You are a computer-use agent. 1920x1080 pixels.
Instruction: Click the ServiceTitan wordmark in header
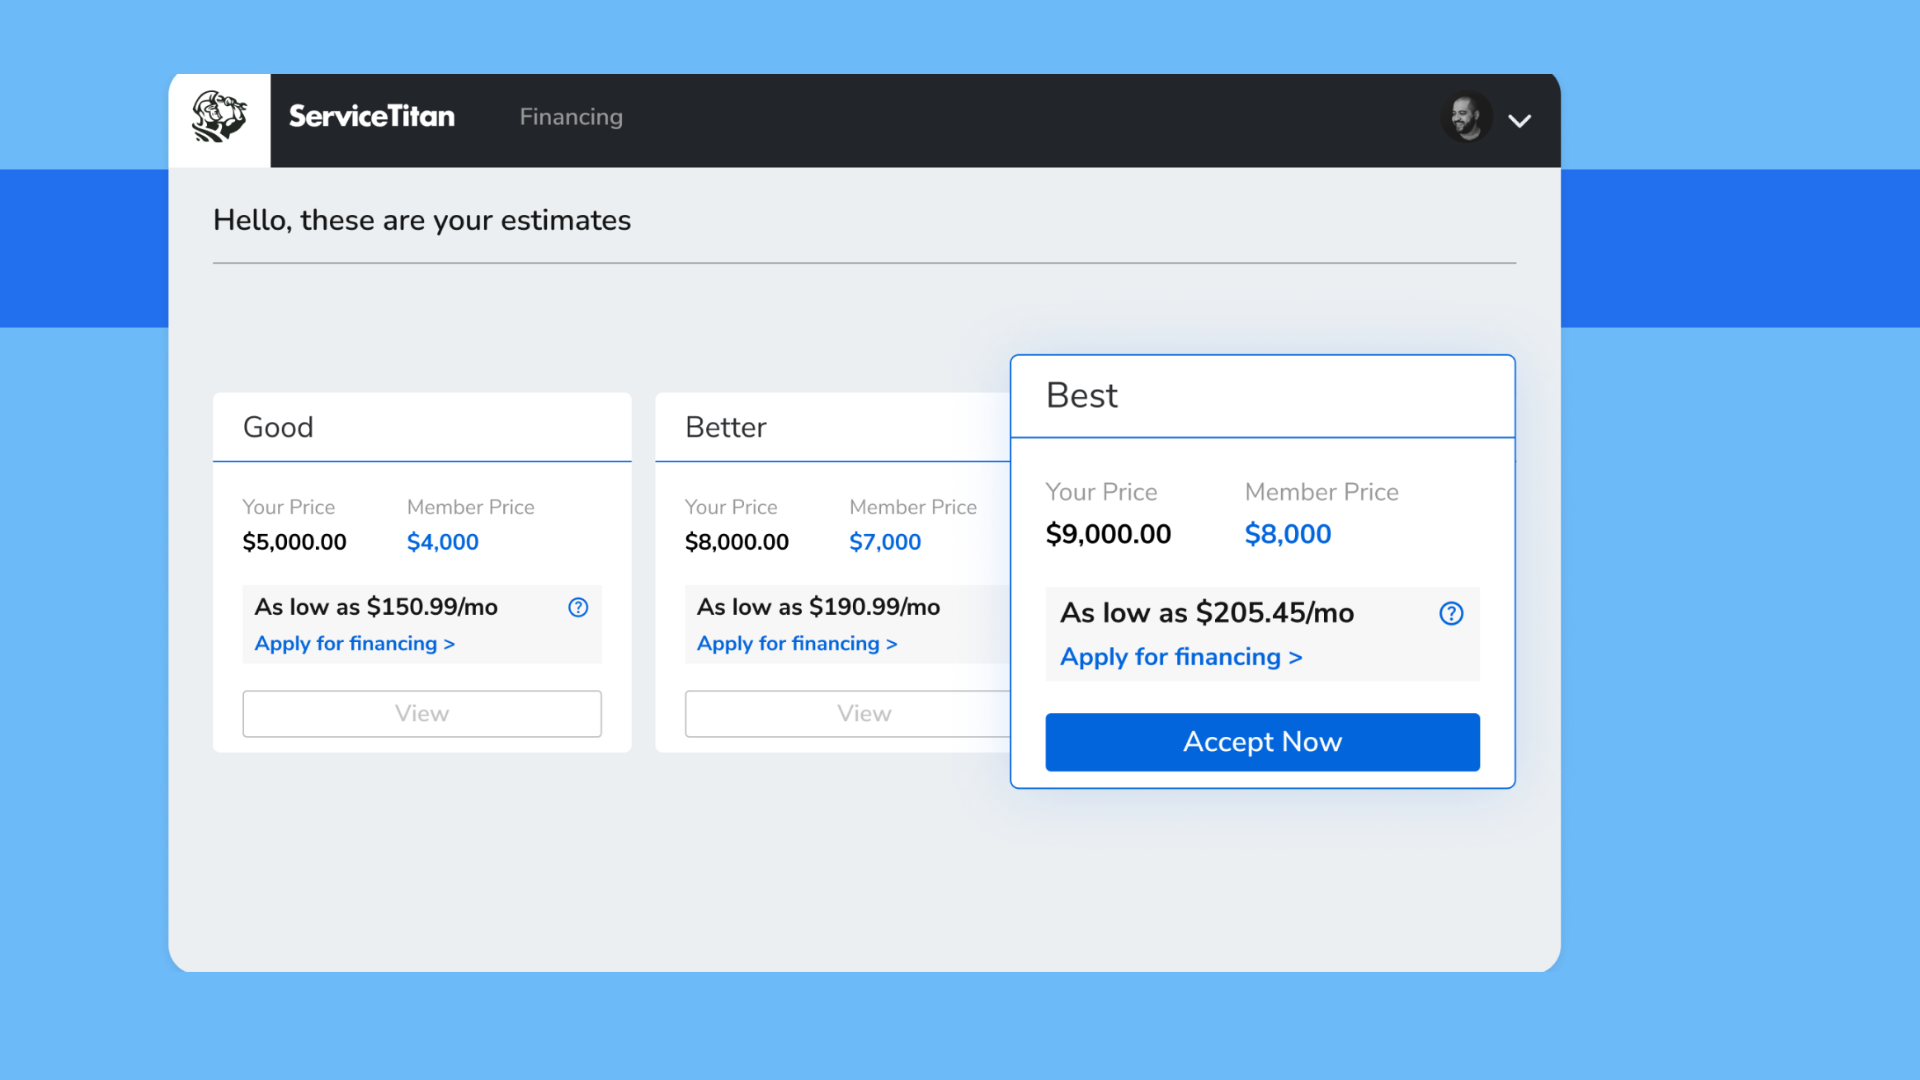(x=372, y=117)
